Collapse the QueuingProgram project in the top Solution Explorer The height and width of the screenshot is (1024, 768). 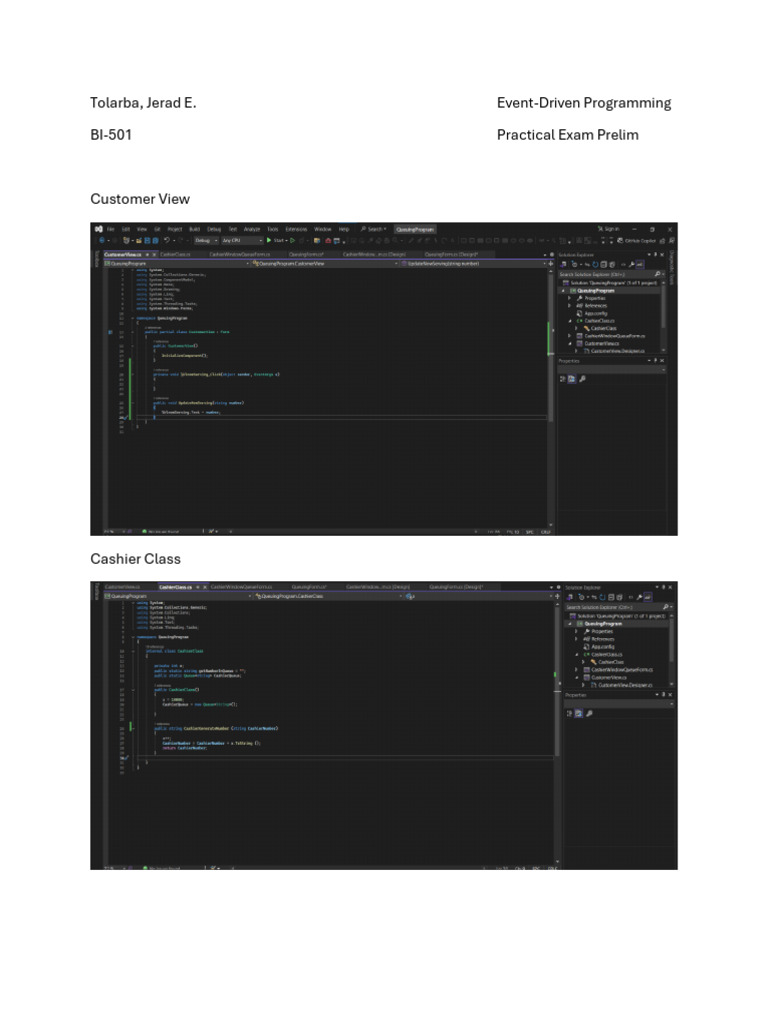(x=563, y=290)
